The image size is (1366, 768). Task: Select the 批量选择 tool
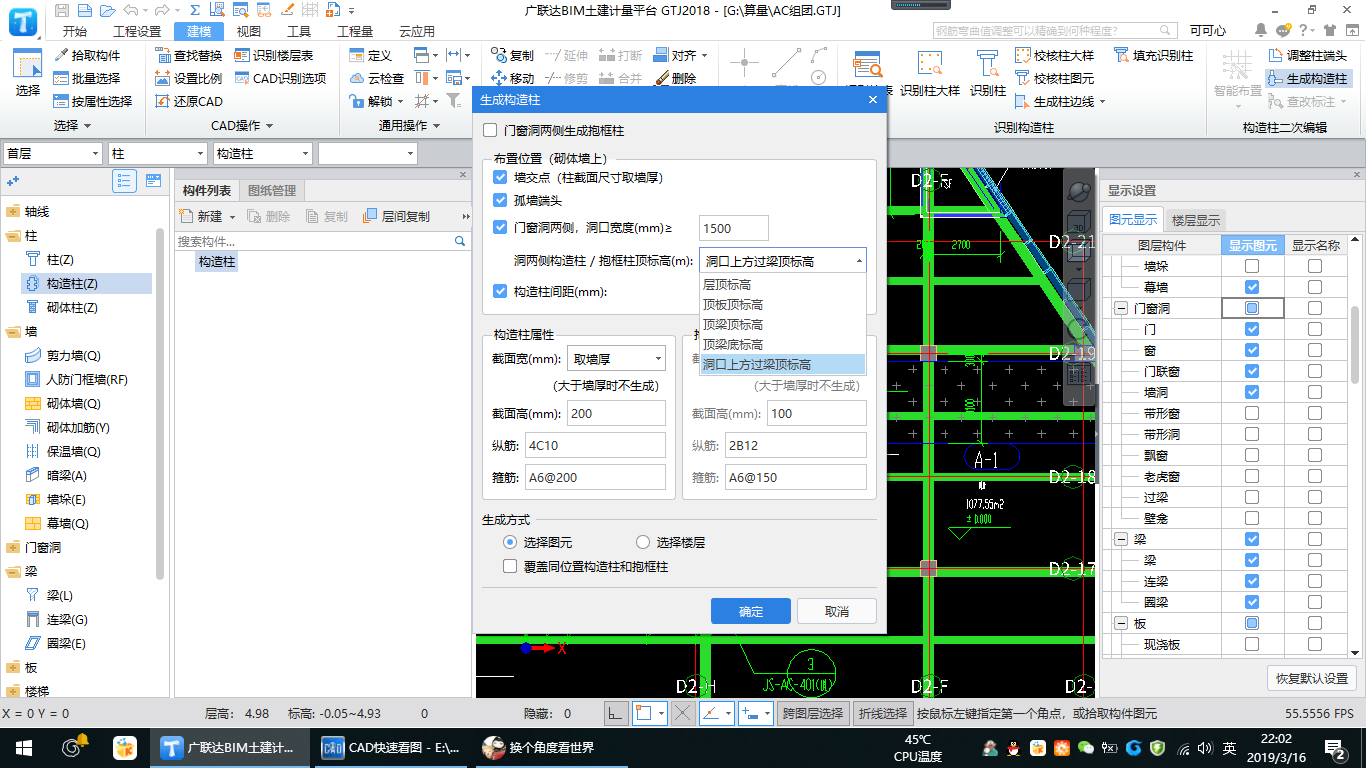click(87, 78)
